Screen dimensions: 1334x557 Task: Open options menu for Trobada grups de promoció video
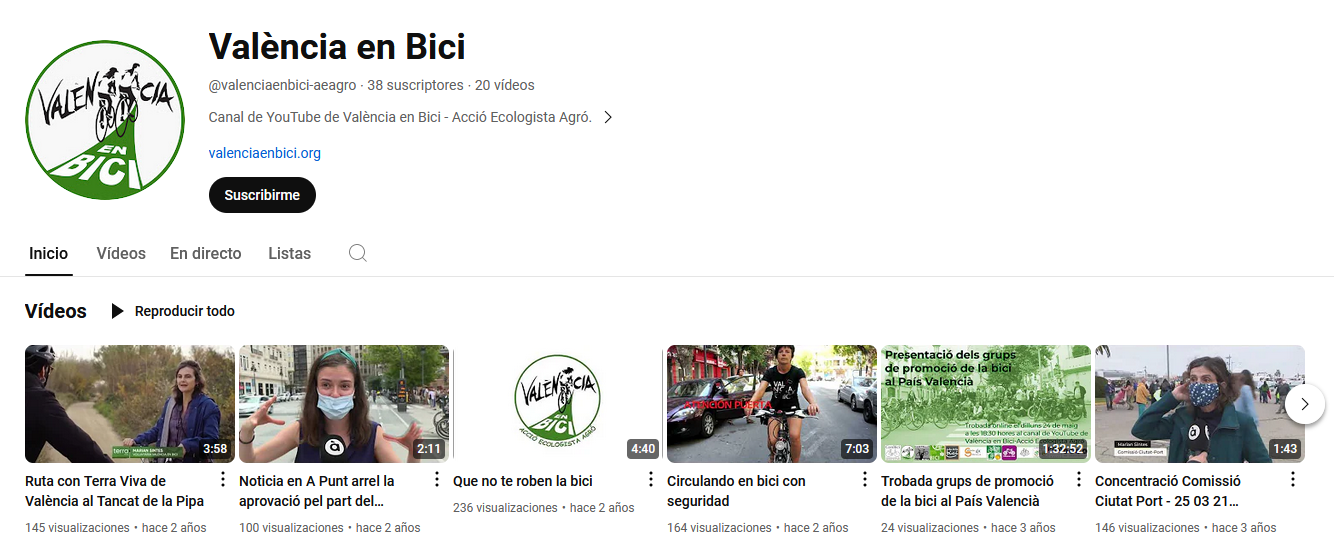pyautogui.click(x=1078, y=480)
